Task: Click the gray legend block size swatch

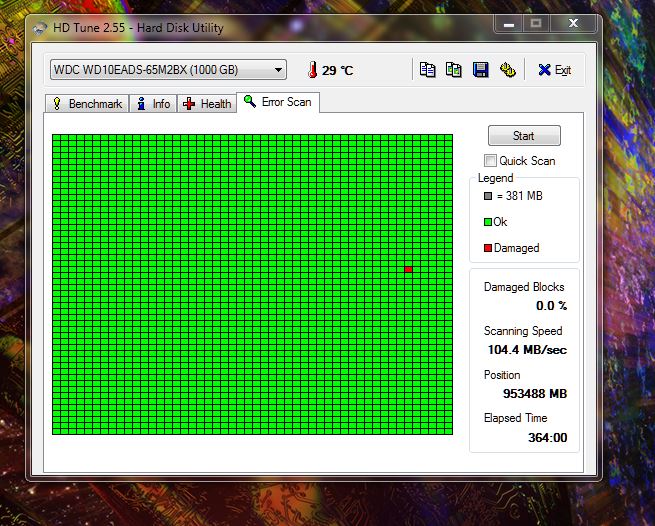Action: 488,196
